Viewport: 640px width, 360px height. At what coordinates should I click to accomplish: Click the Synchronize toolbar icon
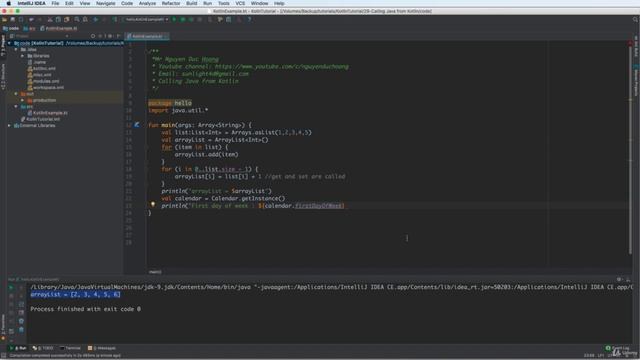tap(21, 19)
